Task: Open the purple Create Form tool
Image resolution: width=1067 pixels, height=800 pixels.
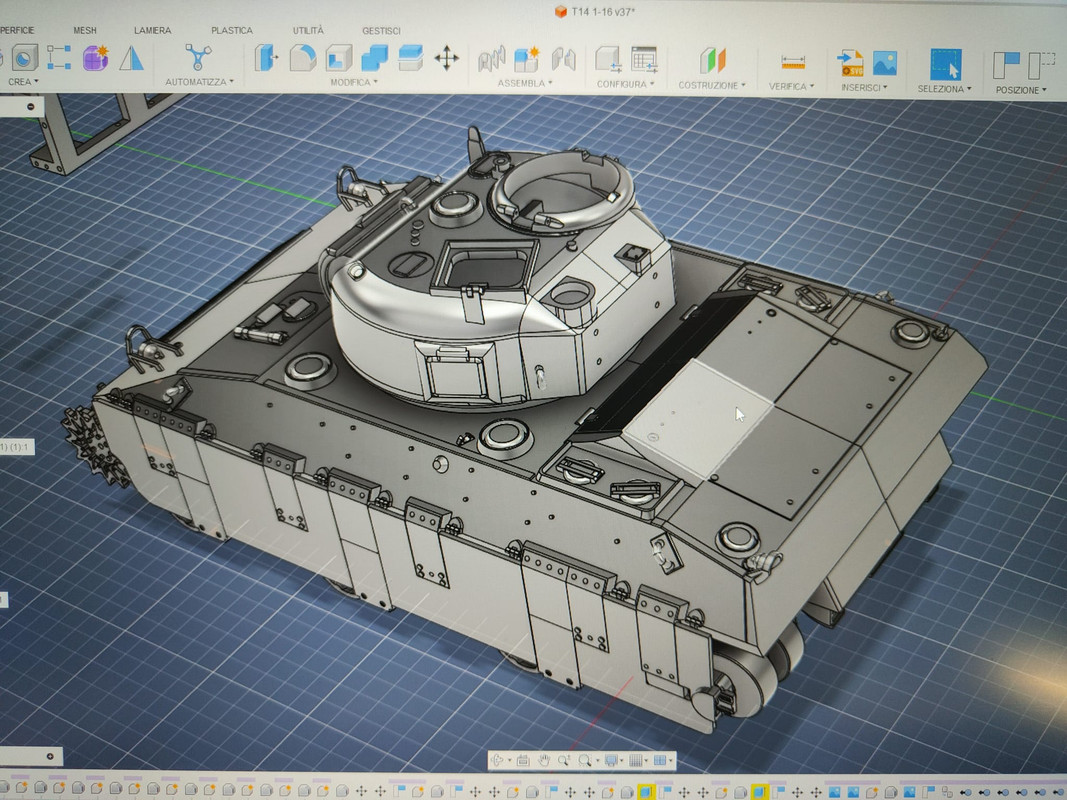Action: (x=95, y=58)
